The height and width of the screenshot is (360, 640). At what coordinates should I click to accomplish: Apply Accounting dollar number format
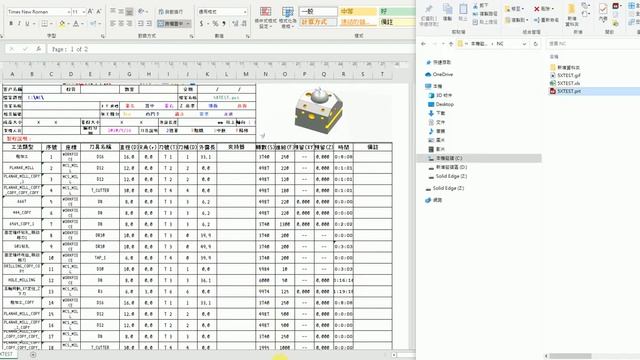(202, 24)
